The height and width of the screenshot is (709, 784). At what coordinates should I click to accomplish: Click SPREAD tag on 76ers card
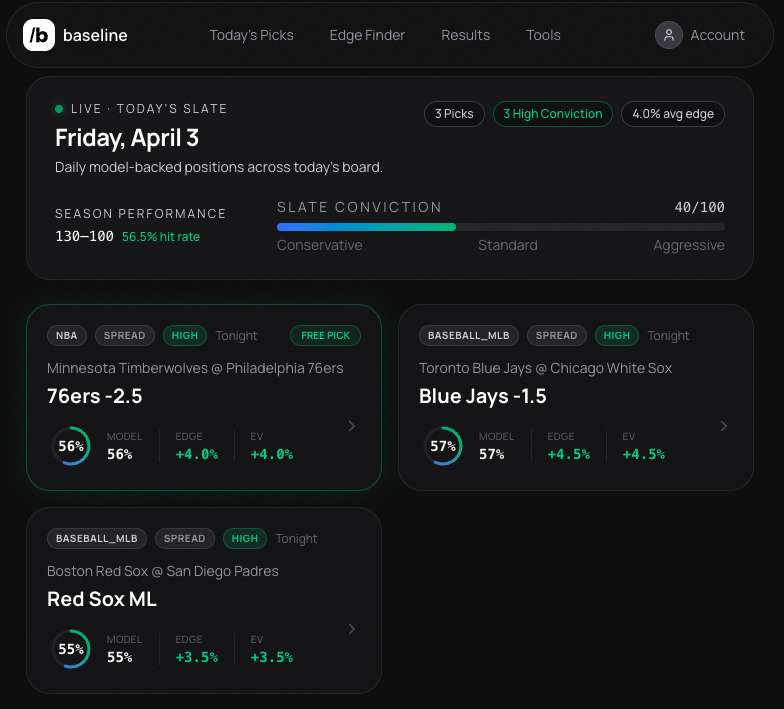124,336
